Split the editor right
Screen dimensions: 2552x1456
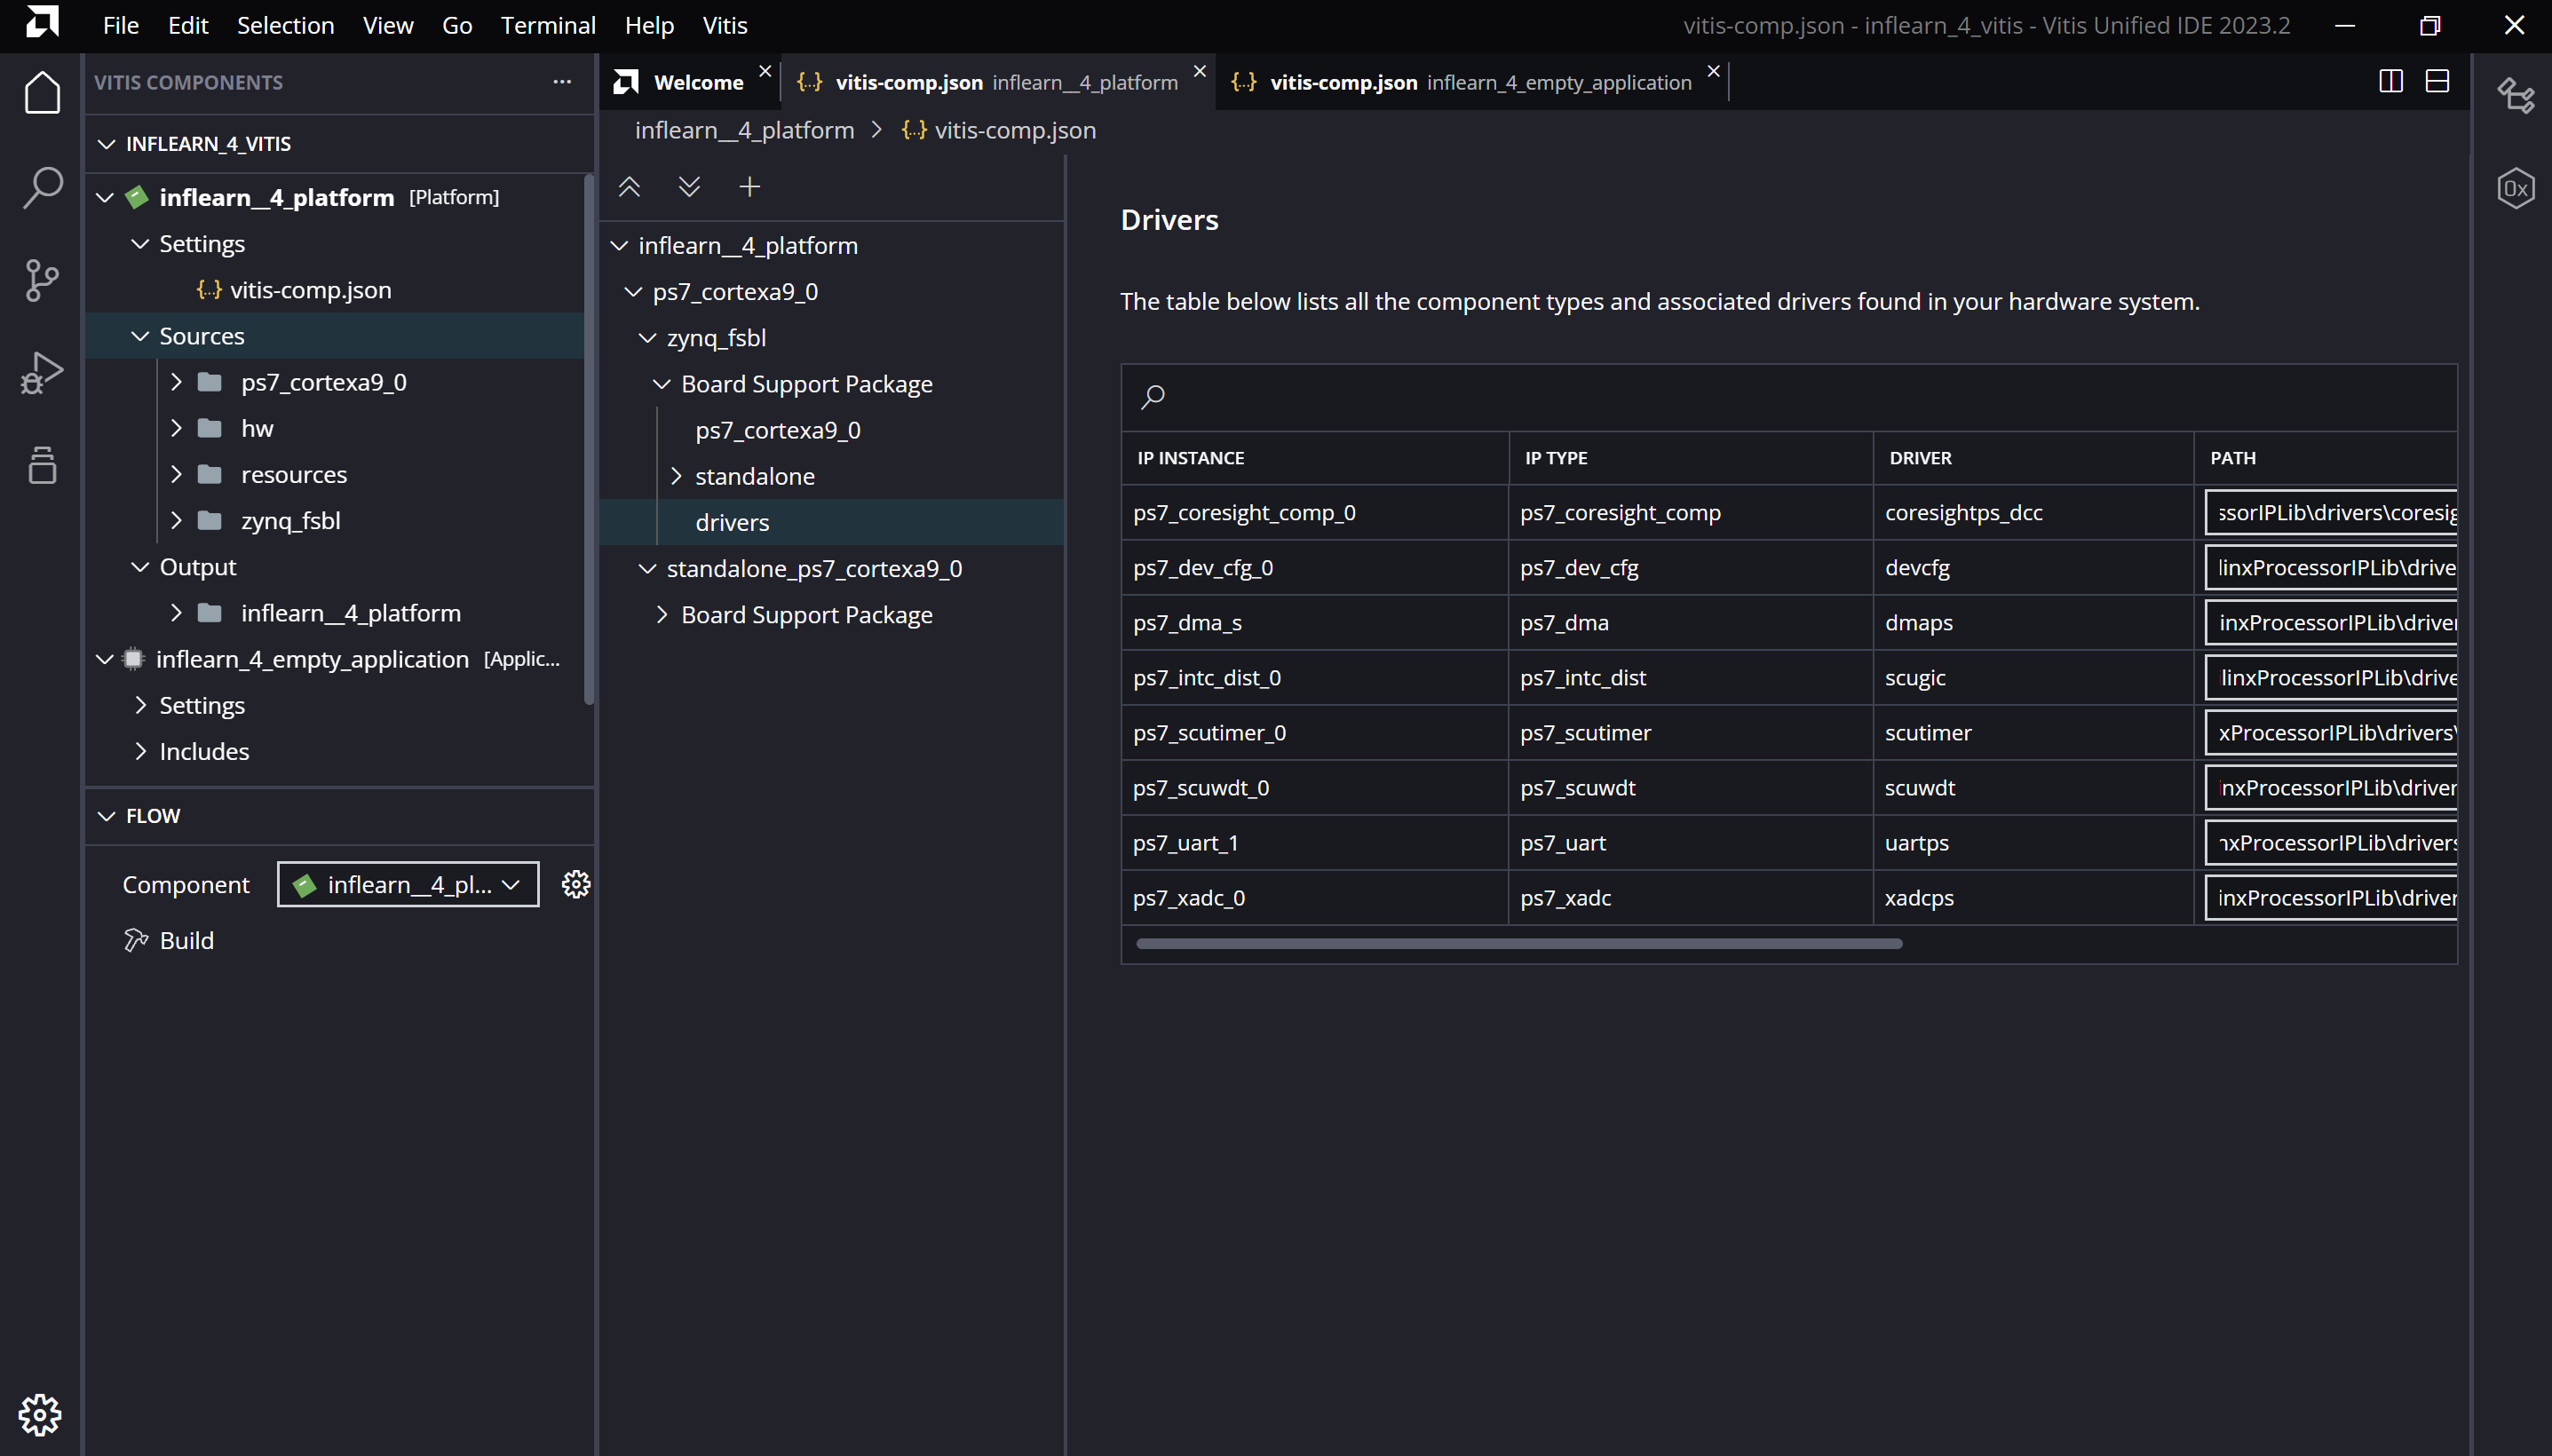(x=2391, y=81)
